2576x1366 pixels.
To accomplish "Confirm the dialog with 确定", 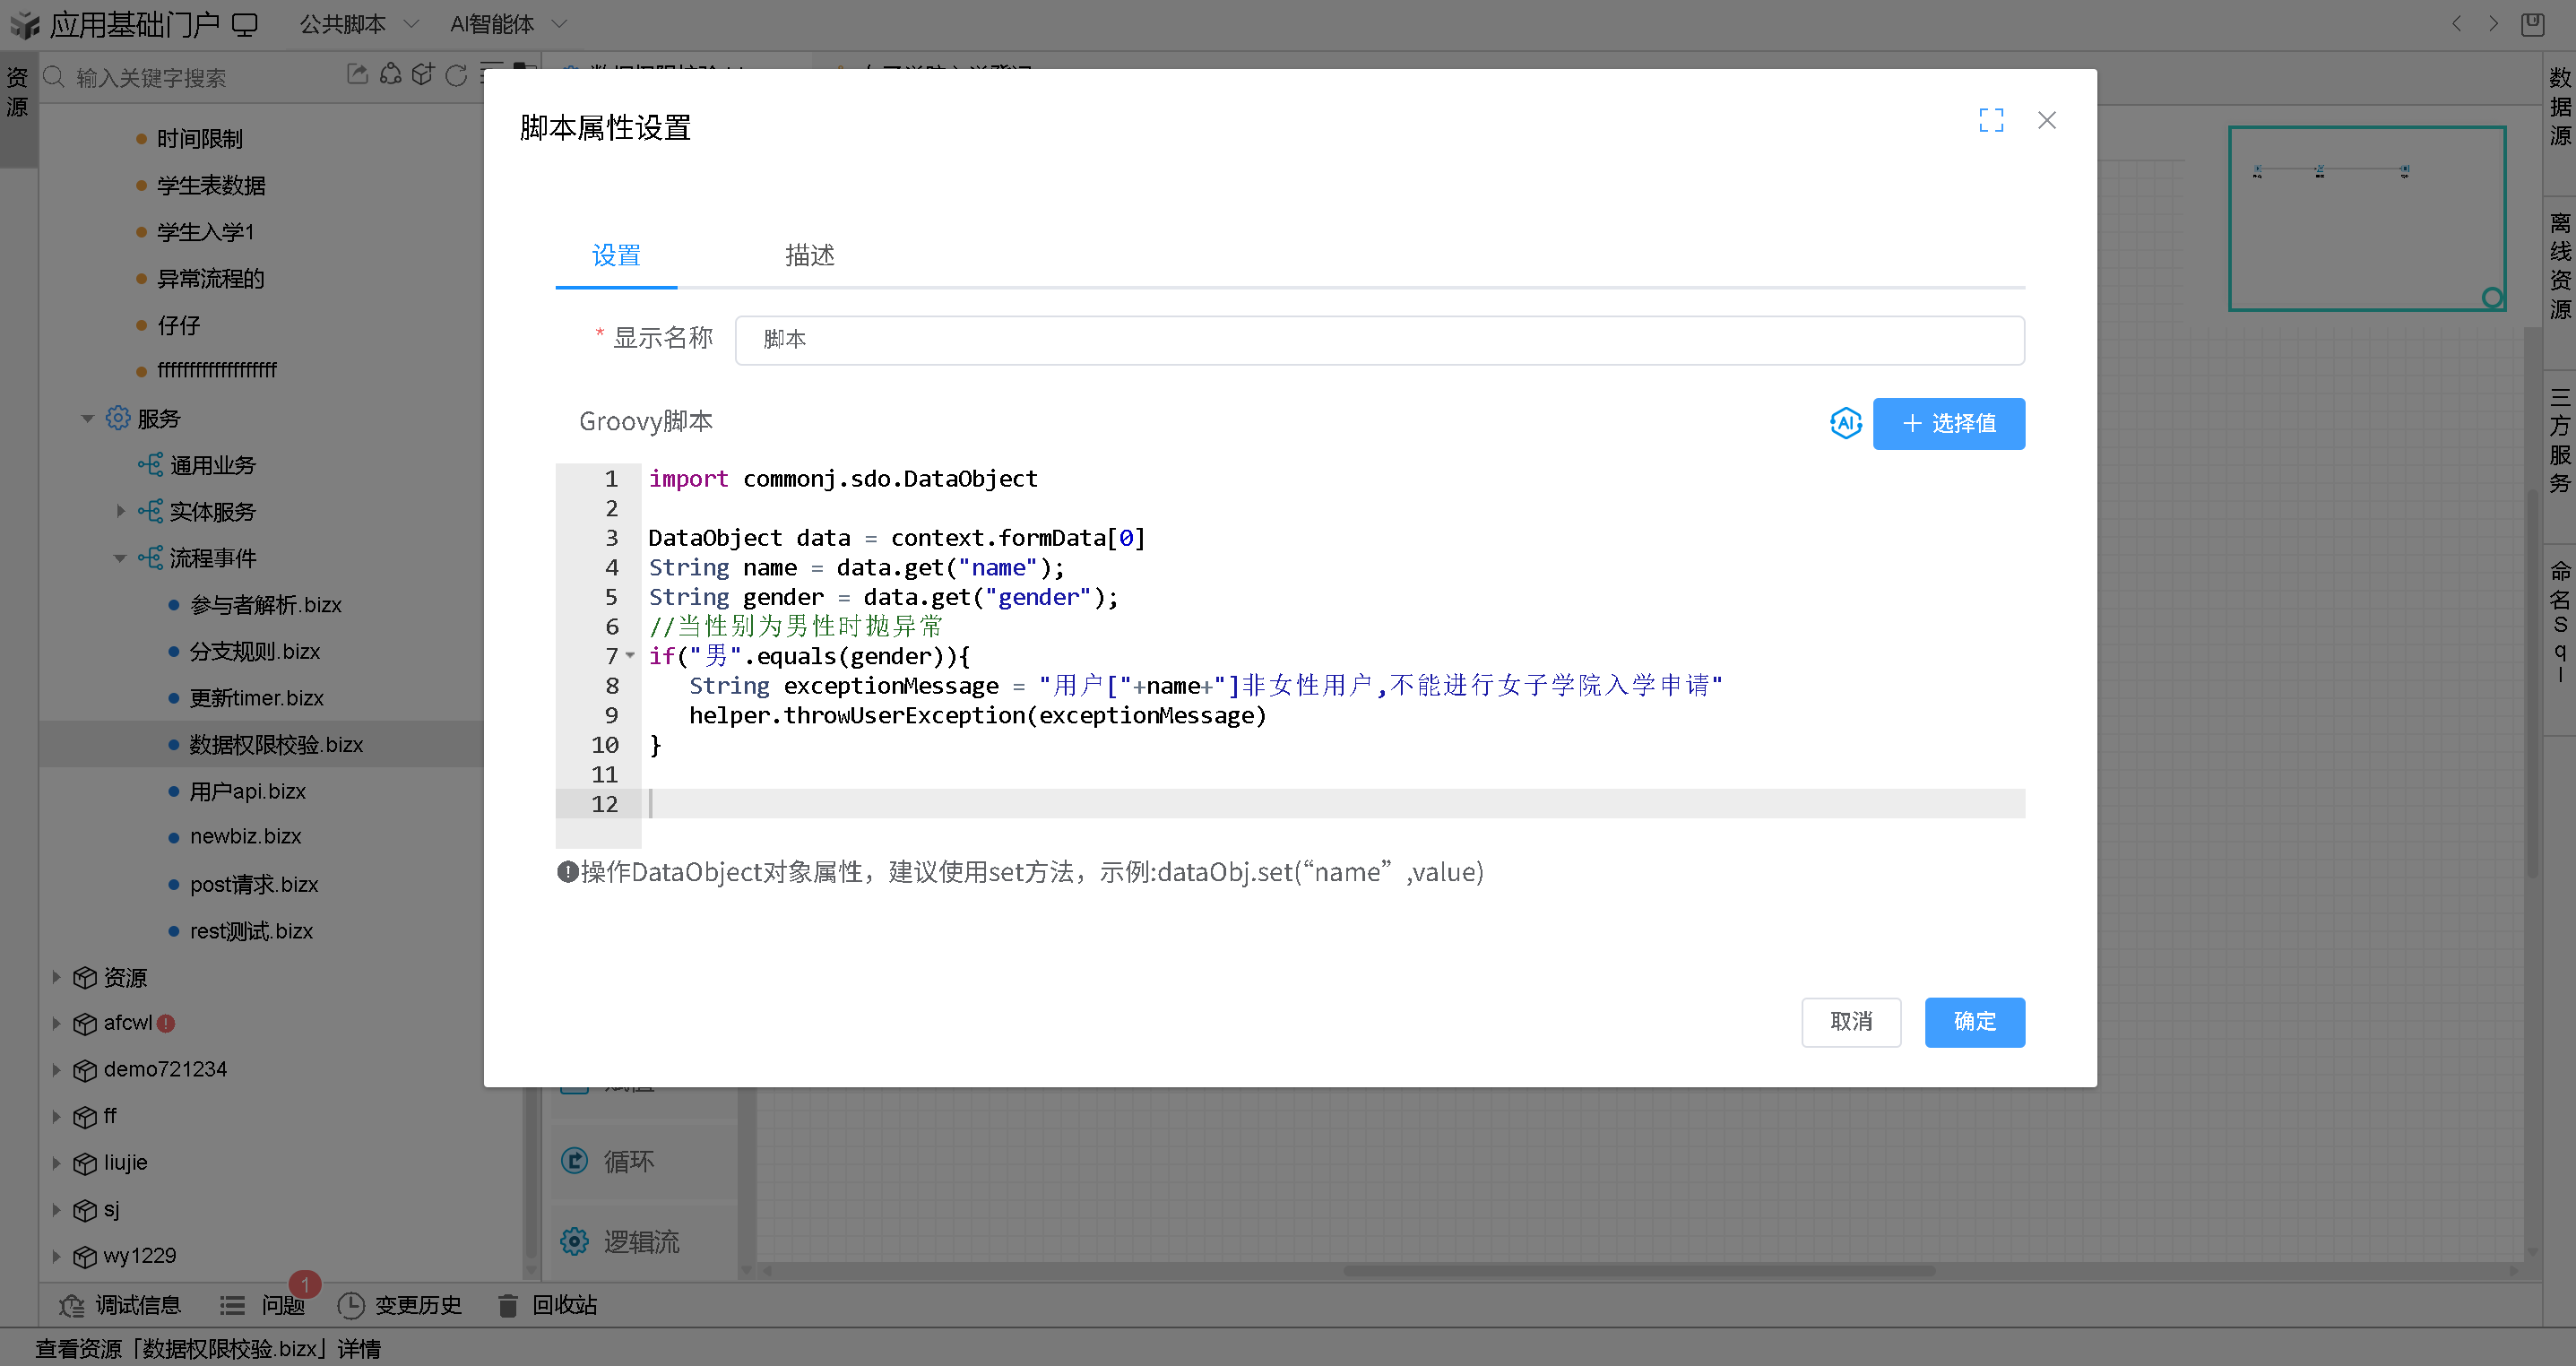I will pyautogui.click(x=1973, y=1021).
